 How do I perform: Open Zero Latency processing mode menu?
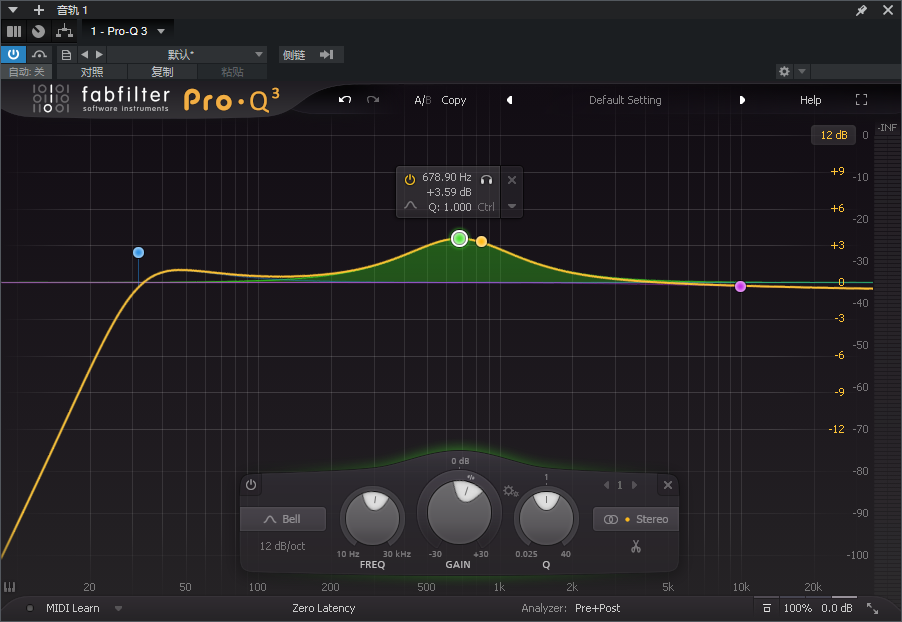pos(323,608)
